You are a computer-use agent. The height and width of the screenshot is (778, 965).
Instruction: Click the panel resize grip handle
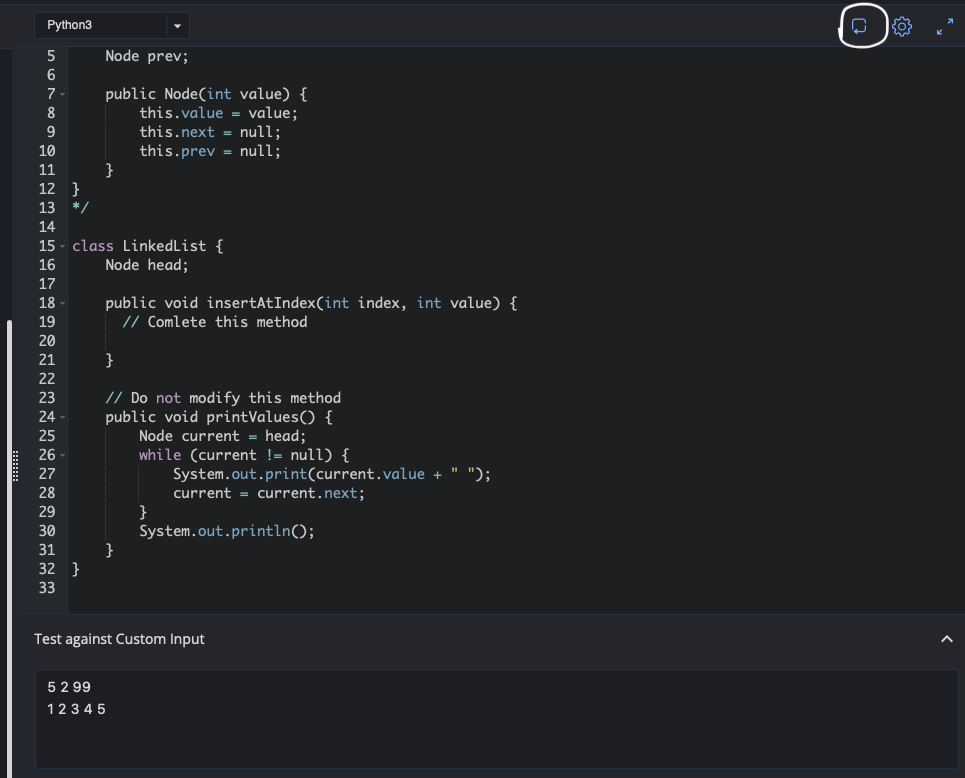coord(15,466)
